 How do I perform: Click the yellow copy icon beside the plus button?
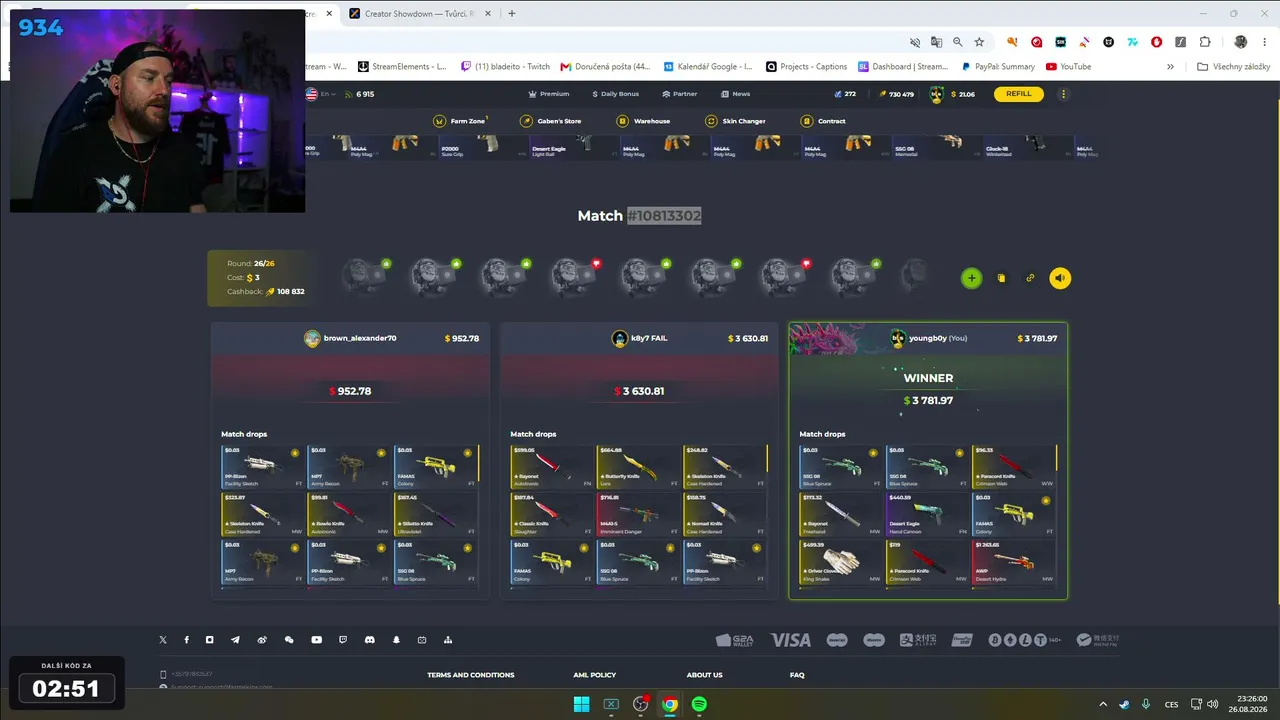click(1001, 278)
